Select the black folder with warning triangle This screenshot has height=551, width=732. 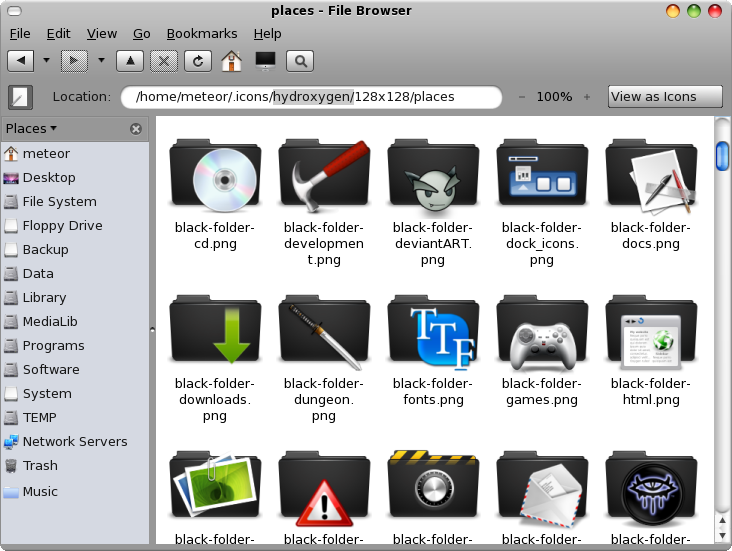pyautogui.click(x=324, y=487)
